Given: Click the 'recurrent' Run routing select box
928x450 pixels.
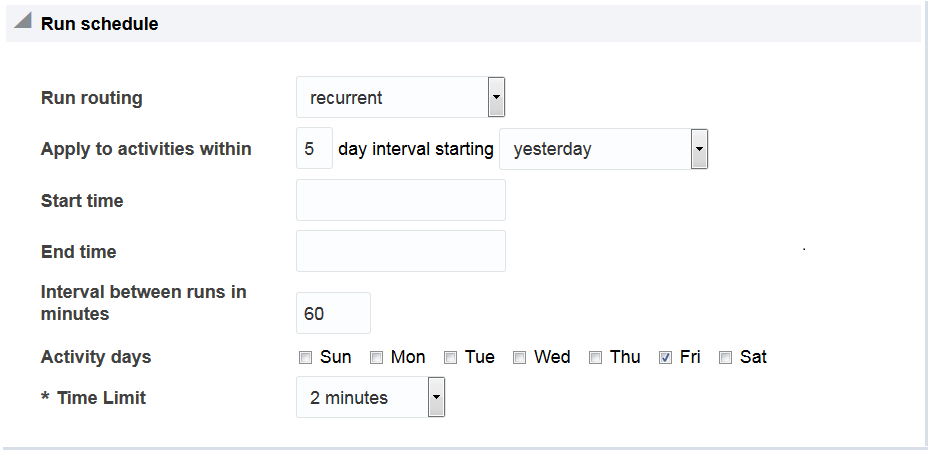Looking at the screenshot, I should pos(391,98).
